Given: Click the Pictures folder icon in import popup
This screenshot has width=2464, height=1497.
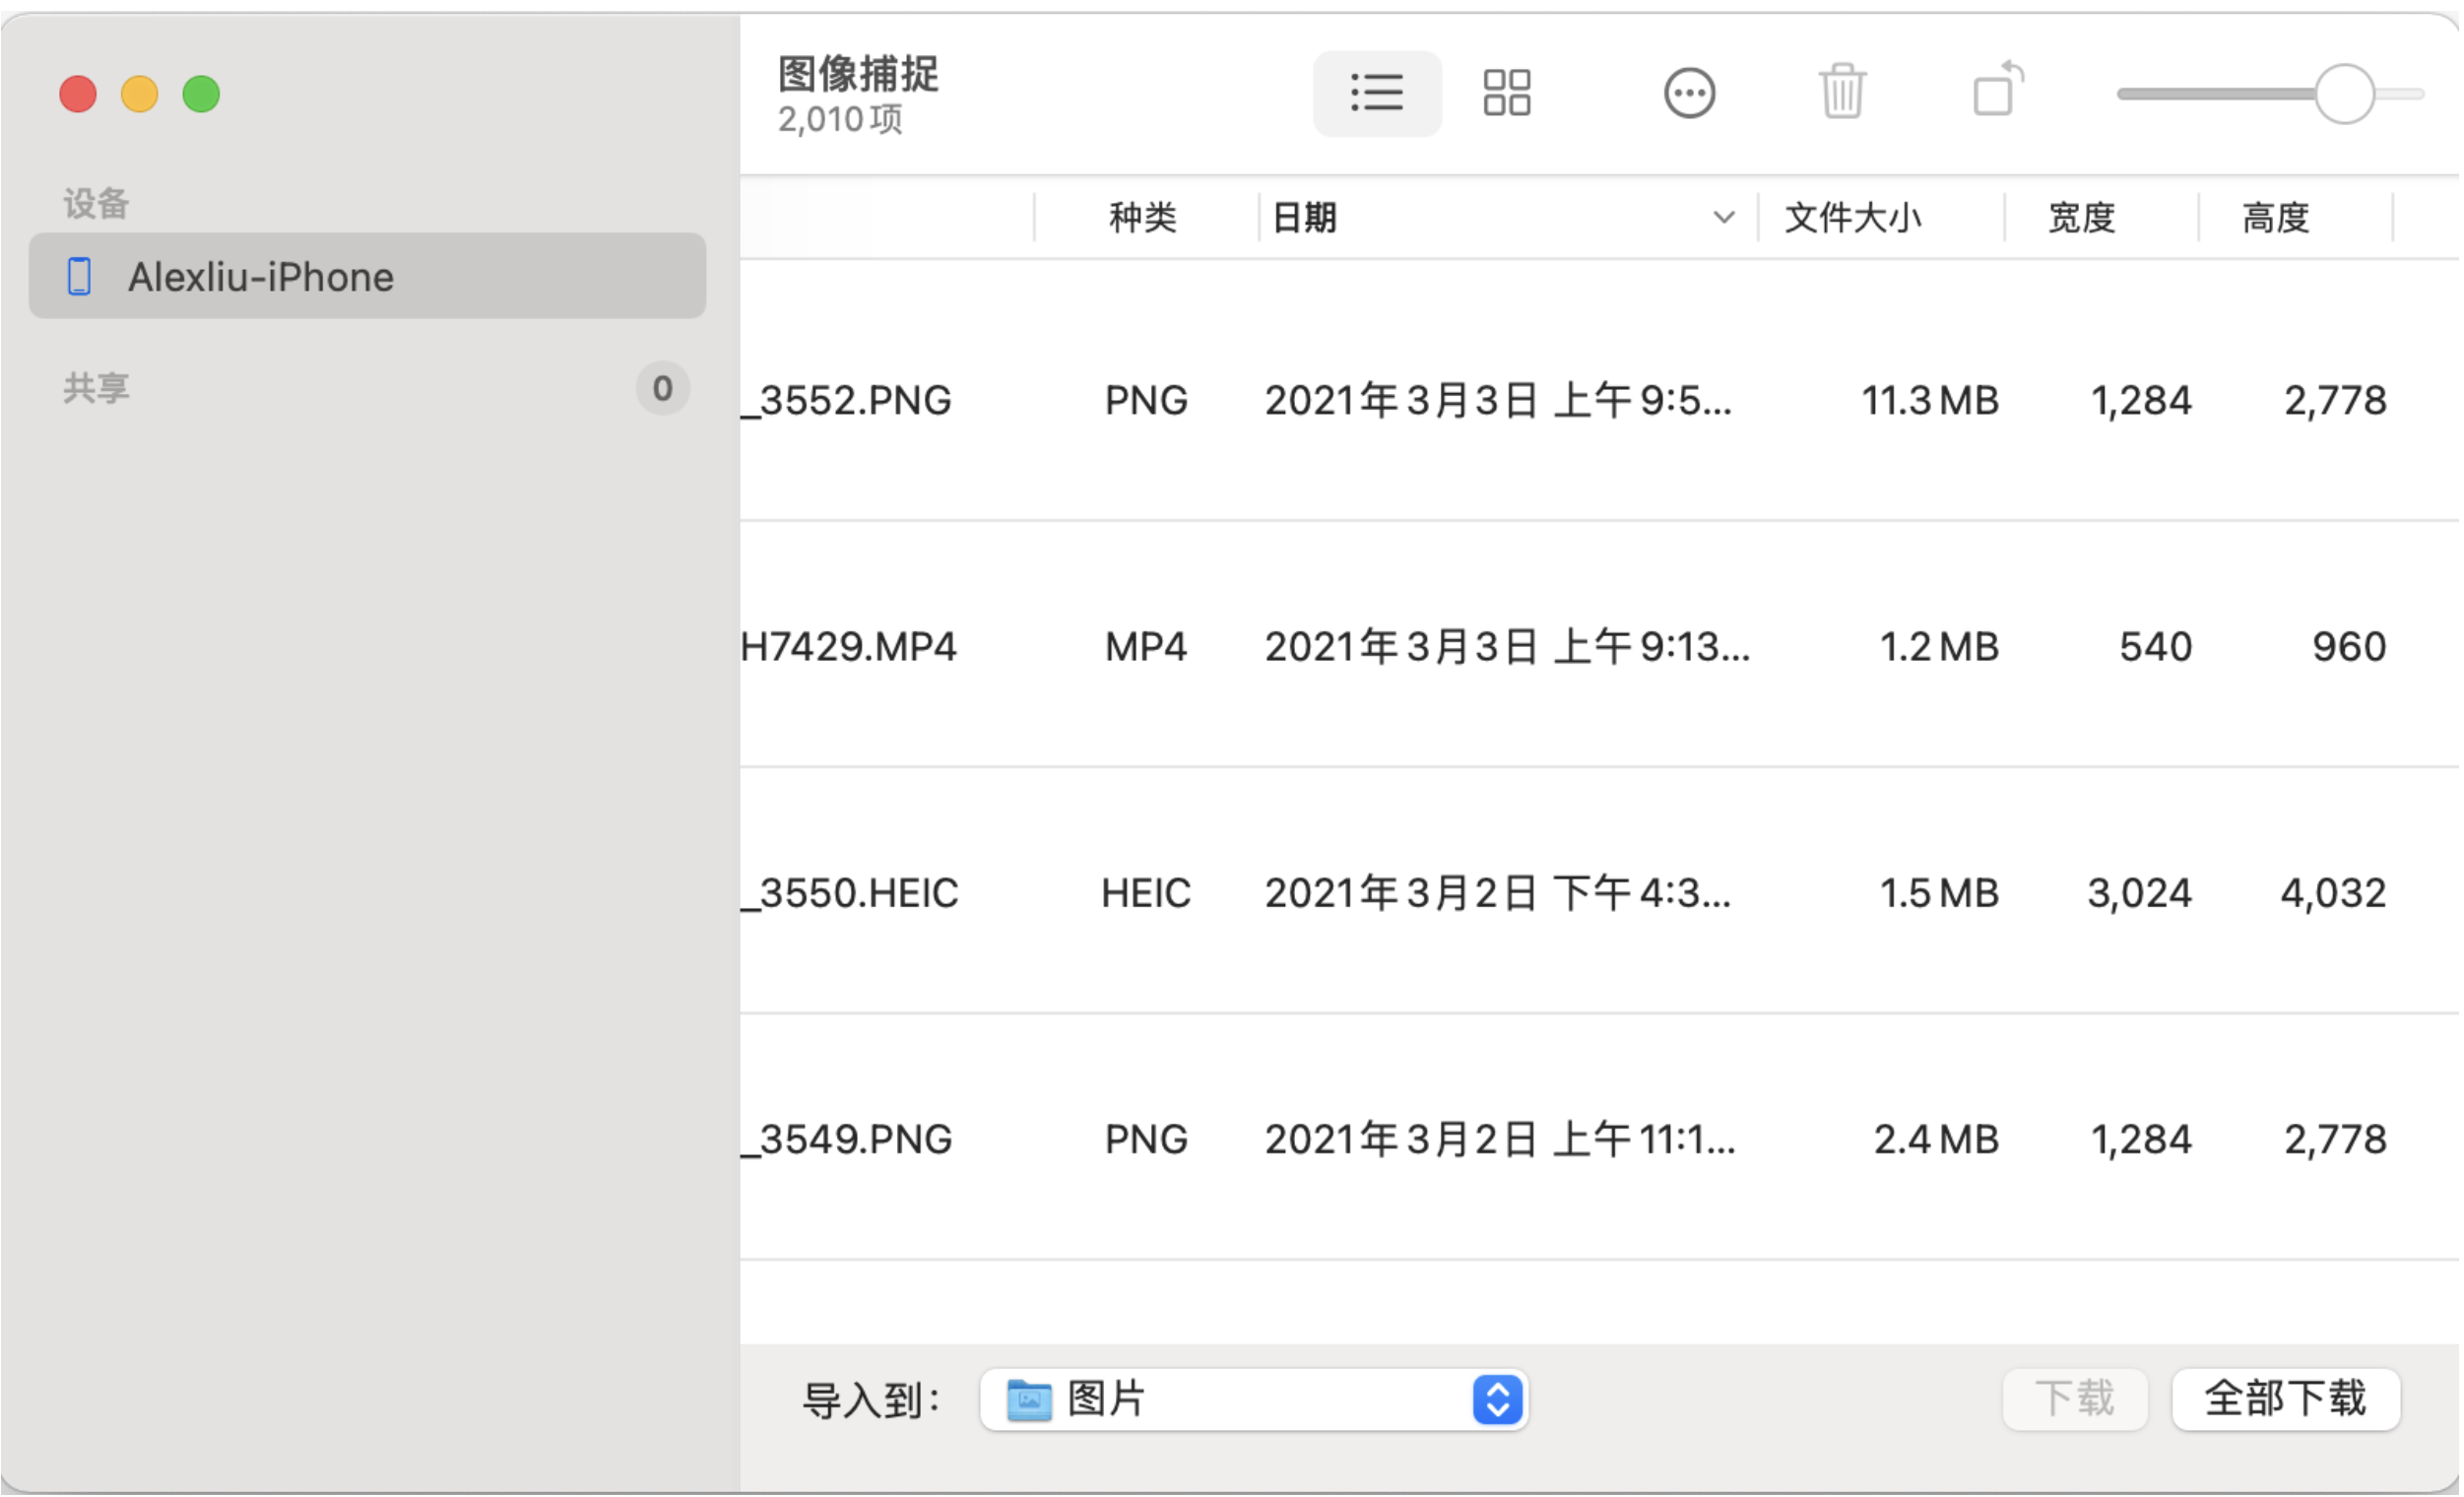Looking at the screenshot, I should click(1028, 1399).
